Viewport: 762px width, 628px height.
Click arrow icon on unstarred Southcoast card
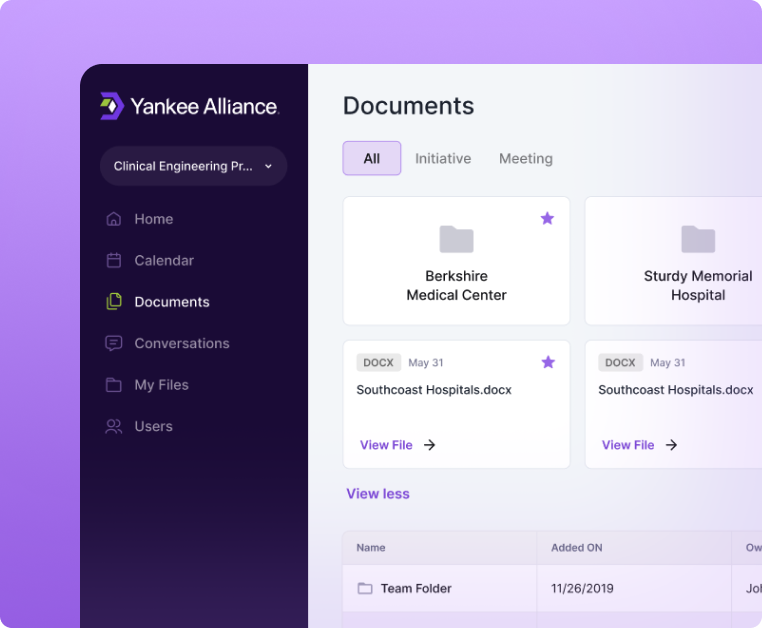672,445
